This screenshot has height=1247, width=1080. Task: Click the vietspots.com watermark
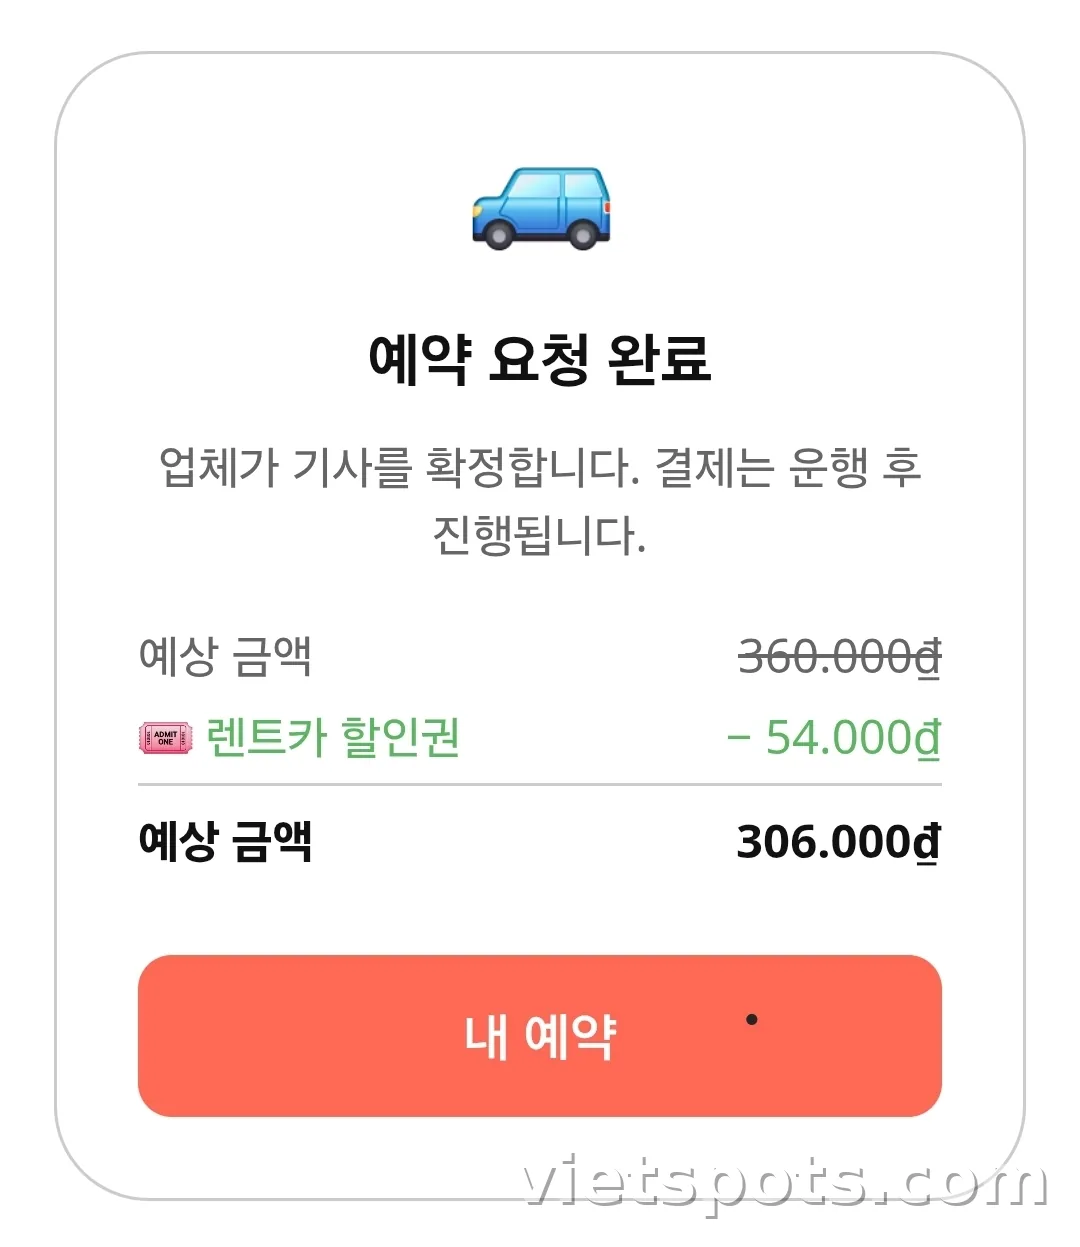pos(786,1185)
